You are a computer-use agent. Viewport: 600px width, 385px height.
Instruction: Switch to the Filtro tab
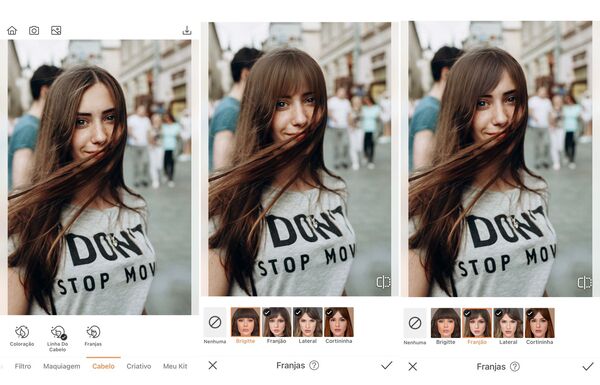(23, 366)
